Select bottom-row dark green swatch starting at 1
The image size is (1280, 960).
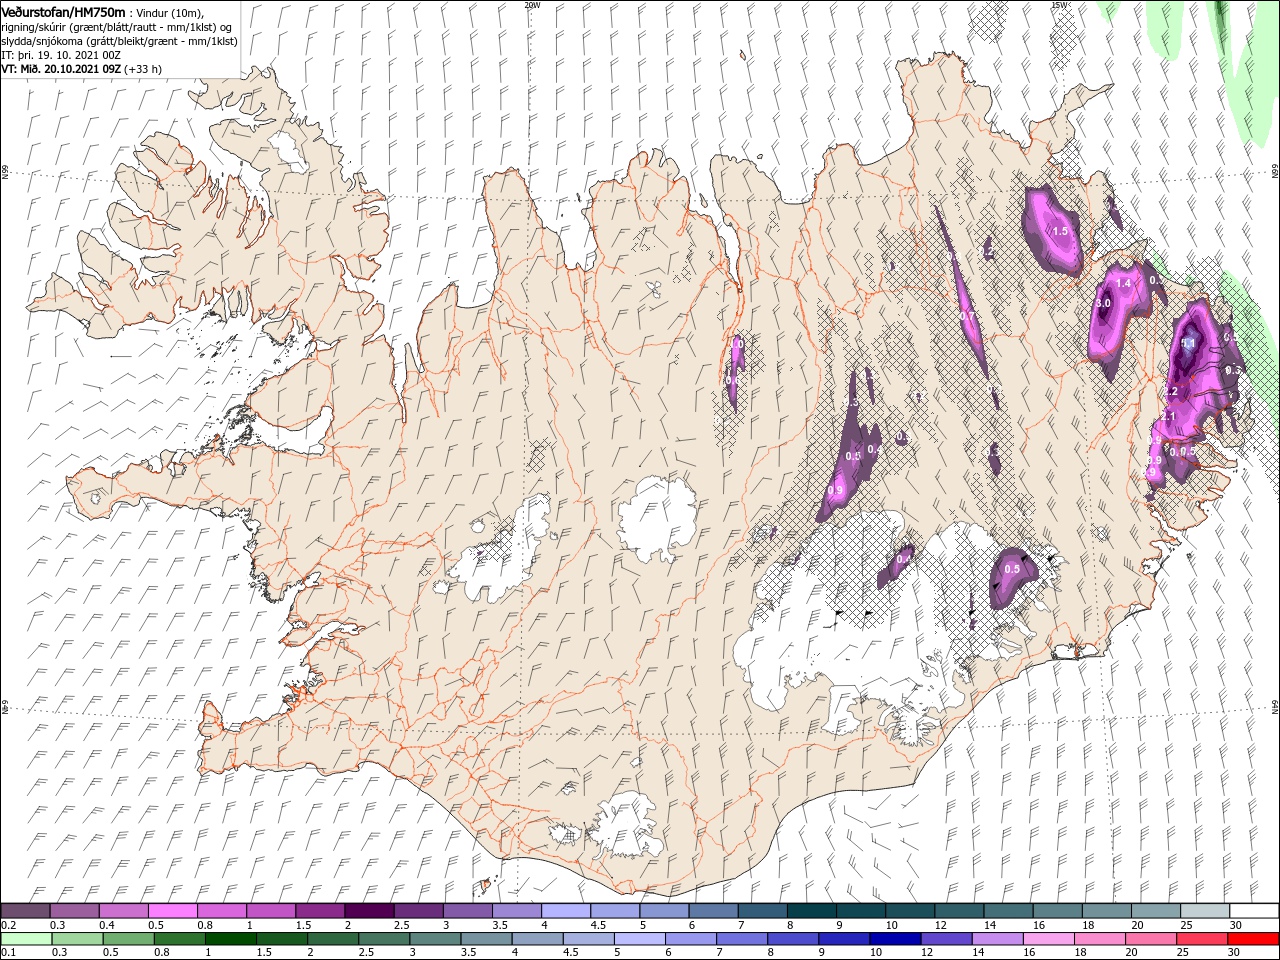coord(230,939)
